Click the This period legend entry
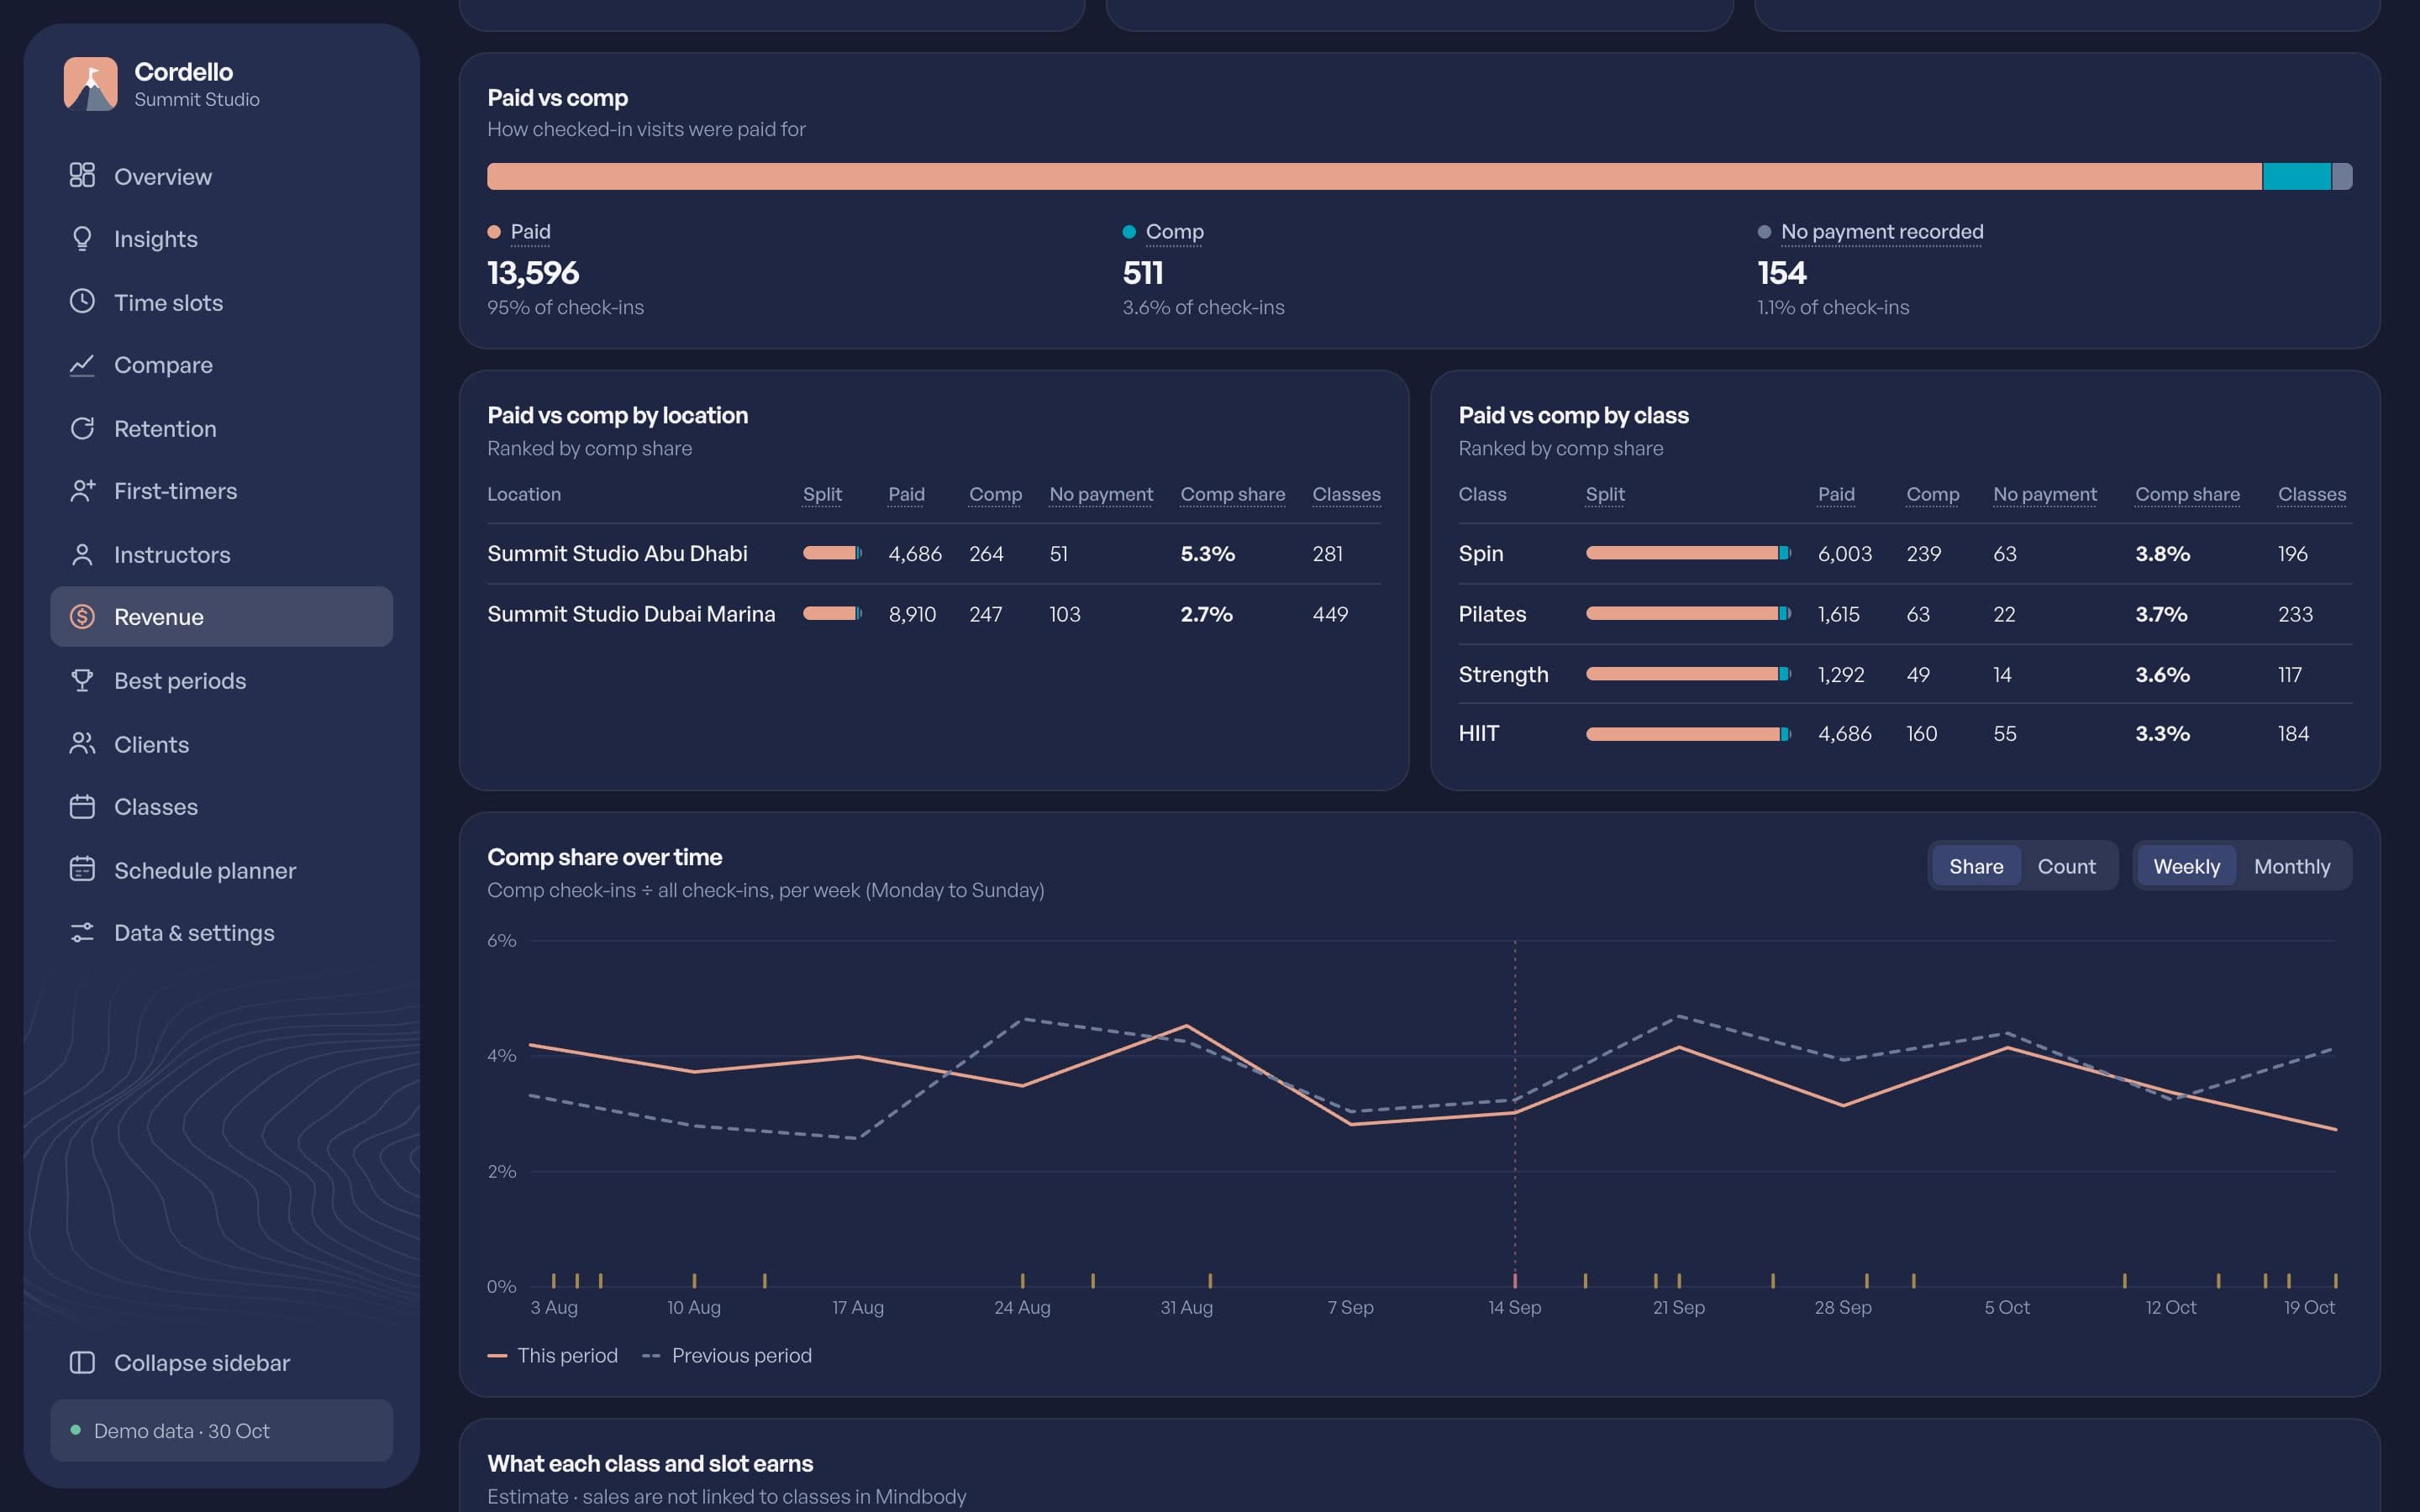Viewport: 2420px width, 1512px height. pyautogui.click(x=553, y=1356)
